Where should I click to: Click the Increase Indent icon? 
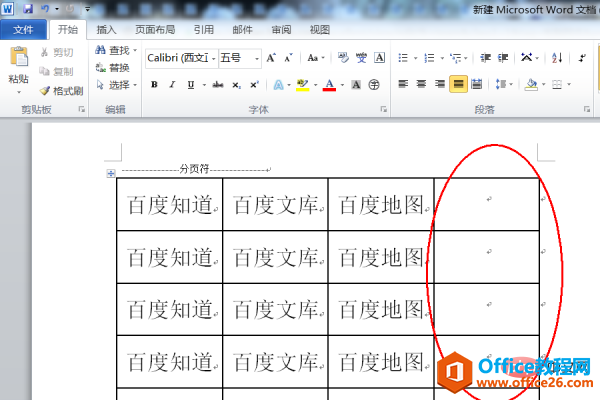tap(503, 58)
